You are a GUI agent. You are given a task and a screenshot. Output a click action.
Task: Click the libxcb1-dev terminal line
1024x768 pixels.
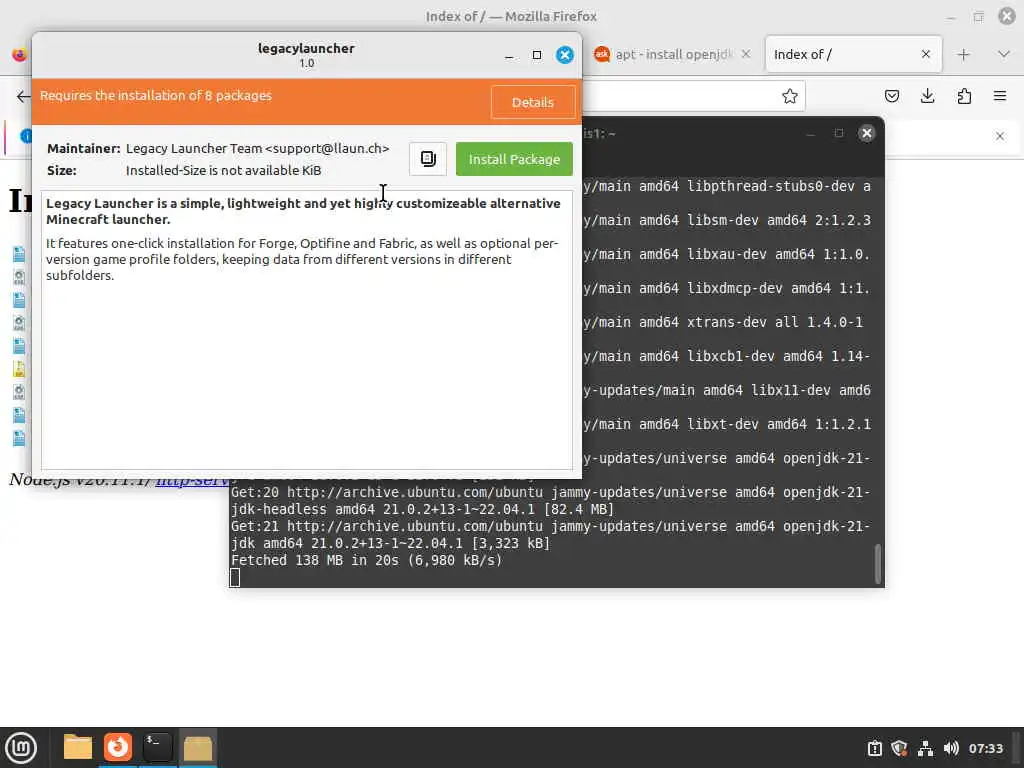(x=727, y=356)
